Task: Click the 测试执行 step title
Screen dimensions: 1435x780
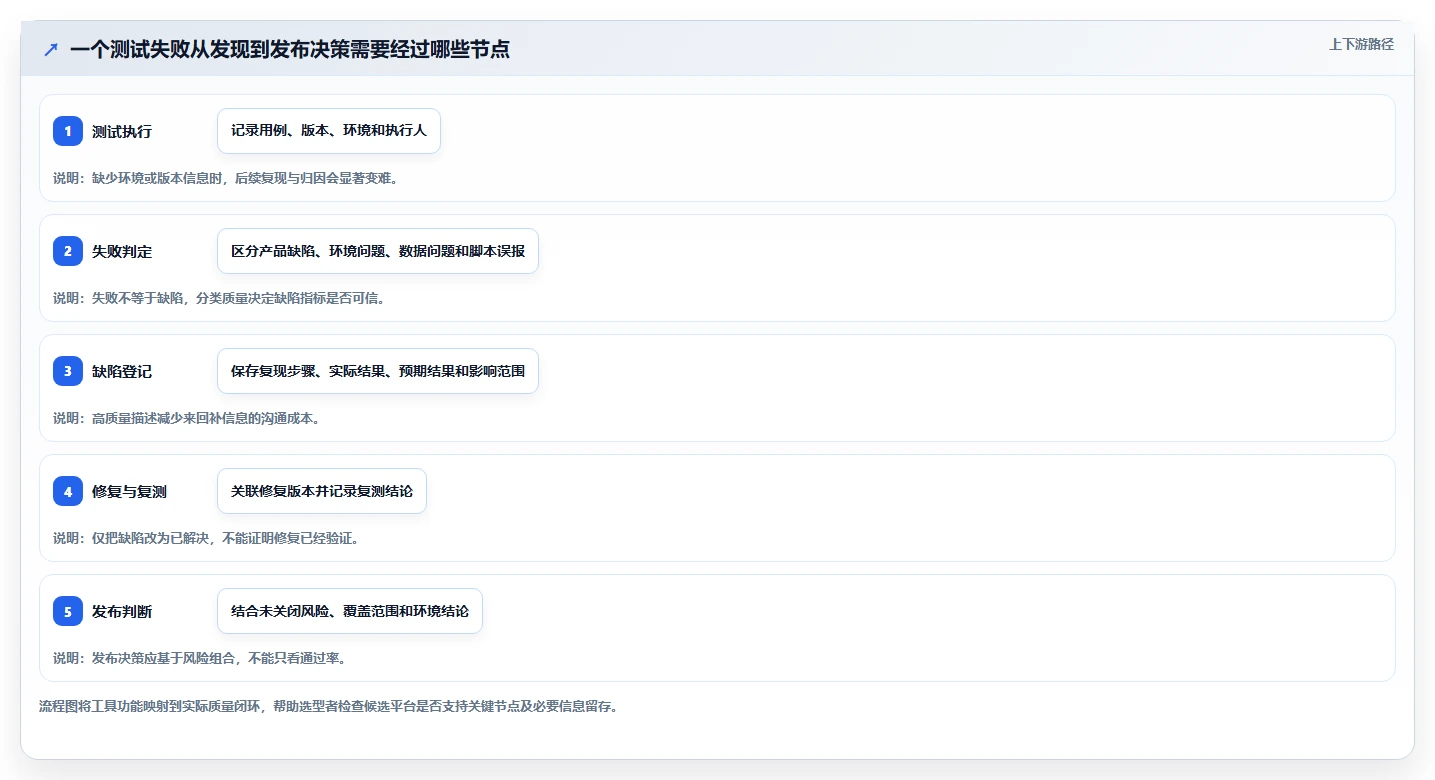Action: click(x=122, y=132)
